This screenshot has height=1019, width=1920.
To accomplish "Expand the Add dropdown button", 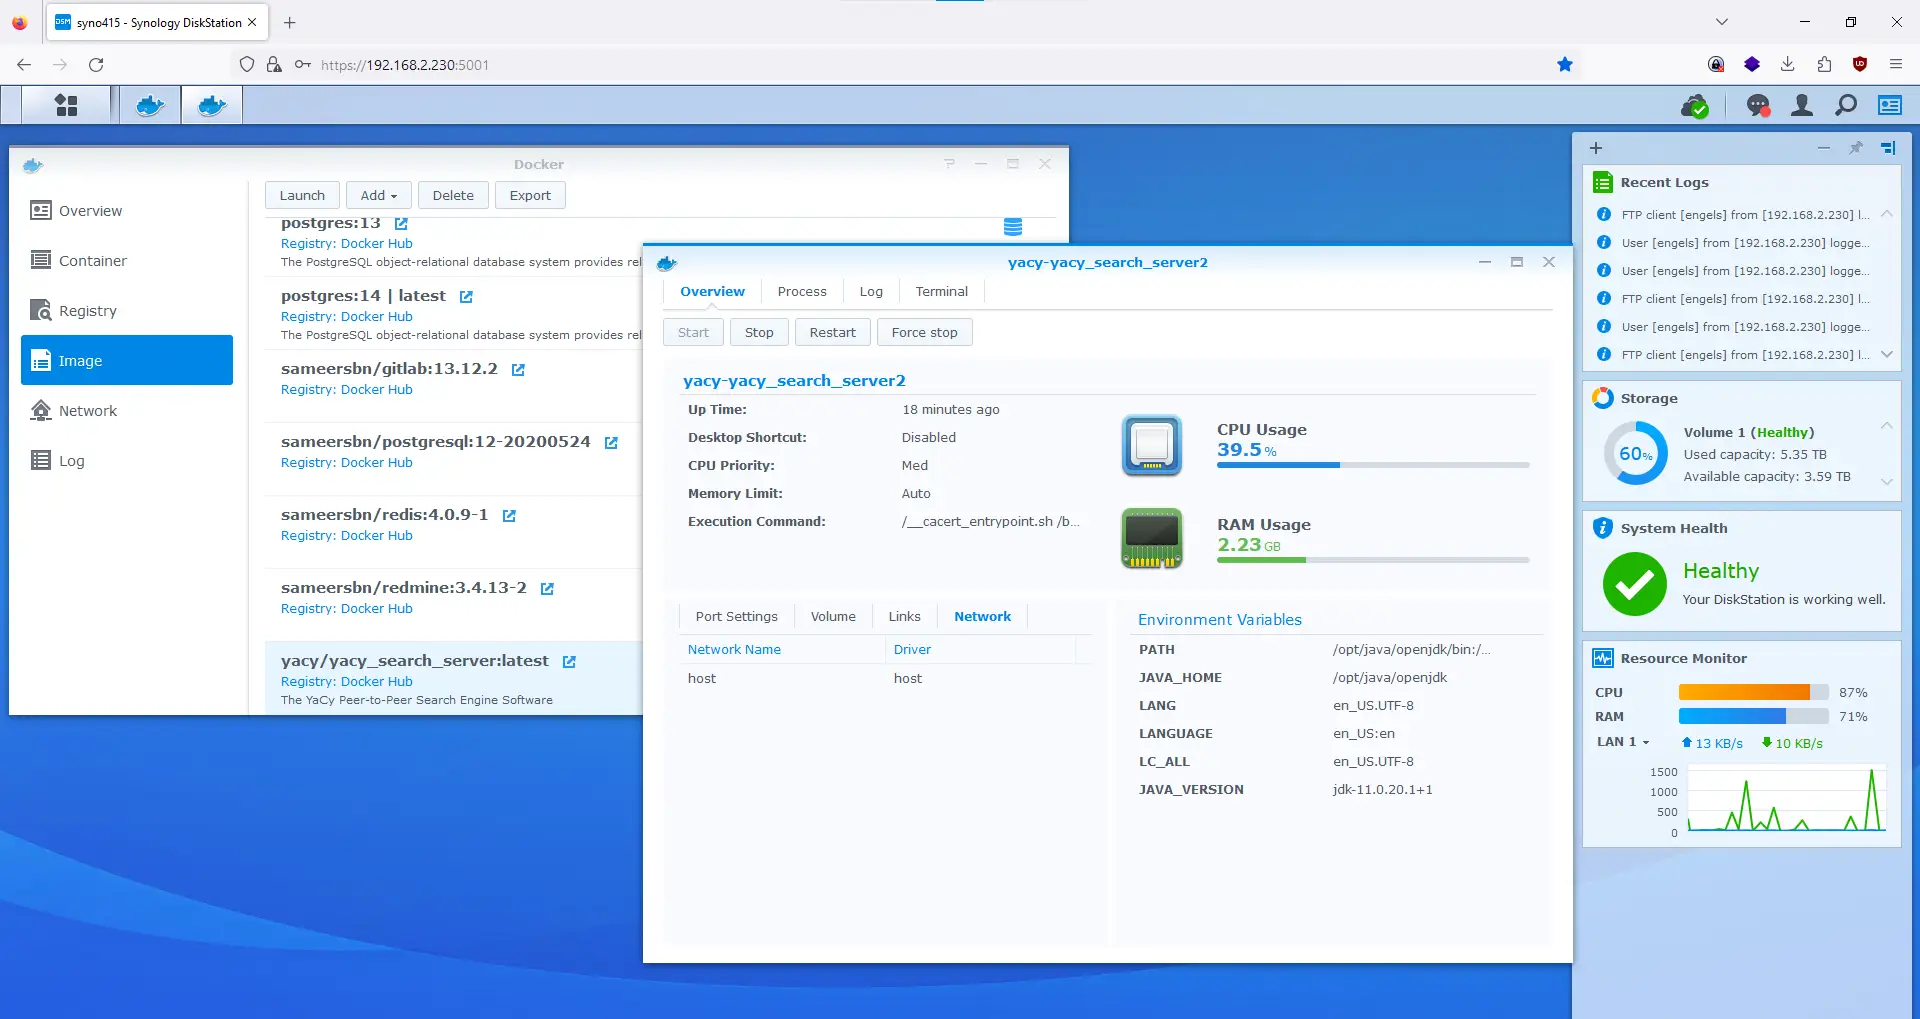I will pos(379,195).
